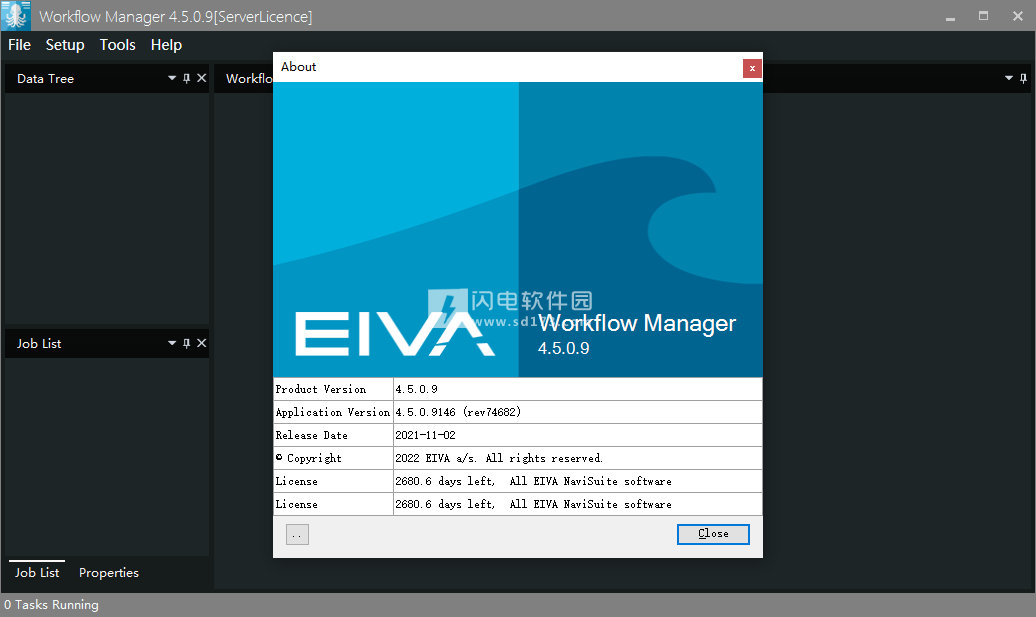This screenshot has height=617, width=1036.
Task: Click the Job List panel header title
Action: (x=39, y=344)
